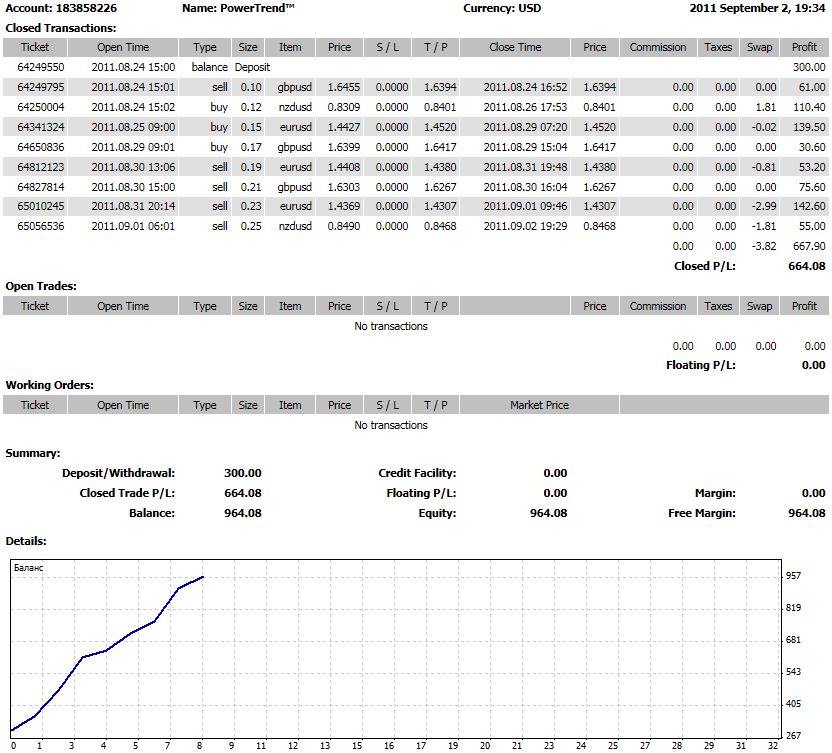This screenshot has height=753, width=832.
Task: Click close time 2011.08.26 17:53
Action: click(525, 107)
